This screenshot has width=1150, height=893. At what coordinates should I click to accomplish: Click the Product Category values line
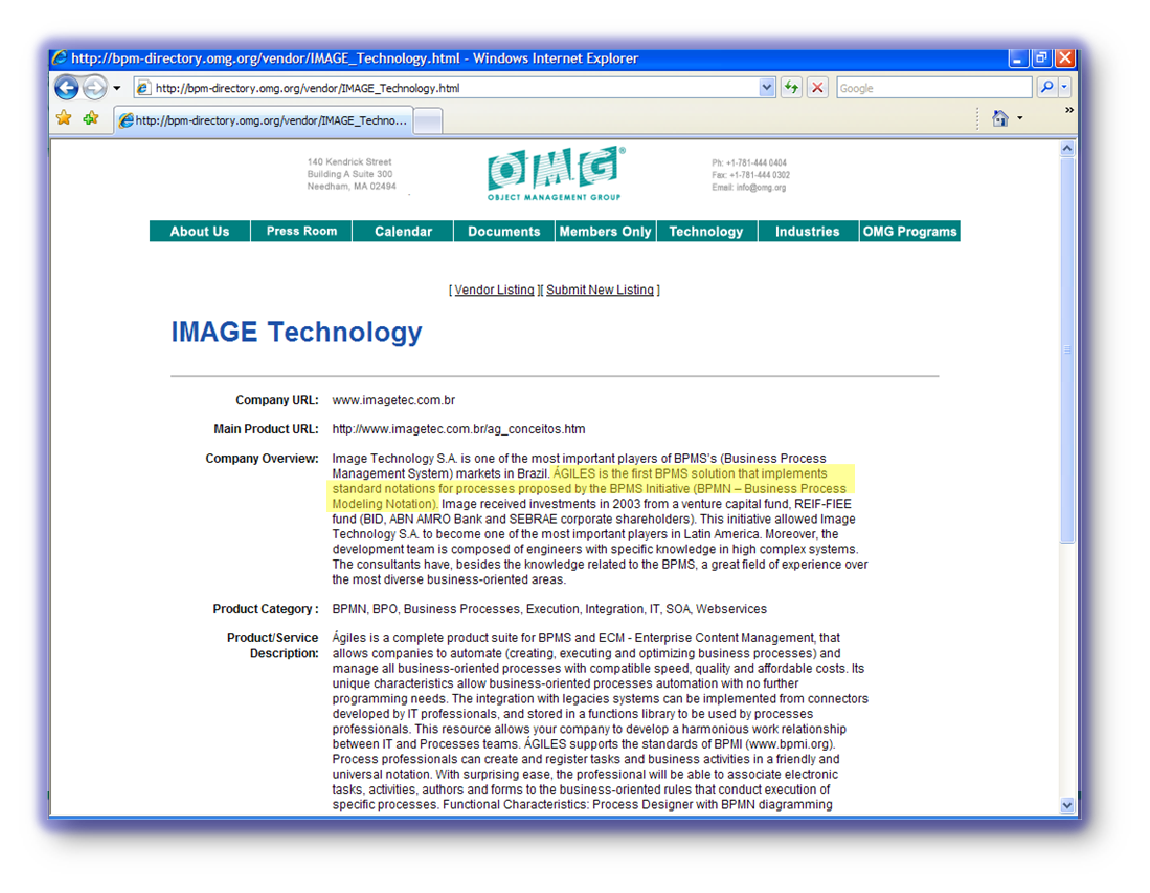point(549,609)
